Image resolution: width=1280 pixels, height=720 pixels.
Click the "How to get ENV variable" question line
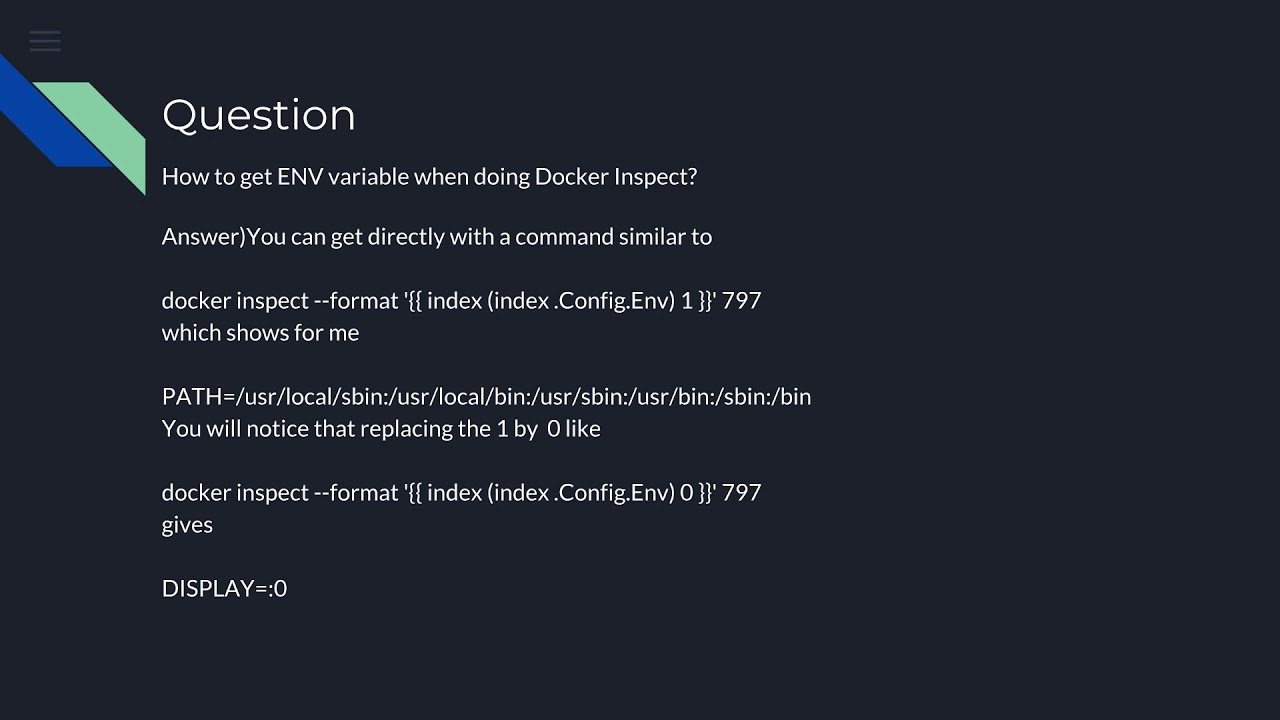click(x=429, y=177)
